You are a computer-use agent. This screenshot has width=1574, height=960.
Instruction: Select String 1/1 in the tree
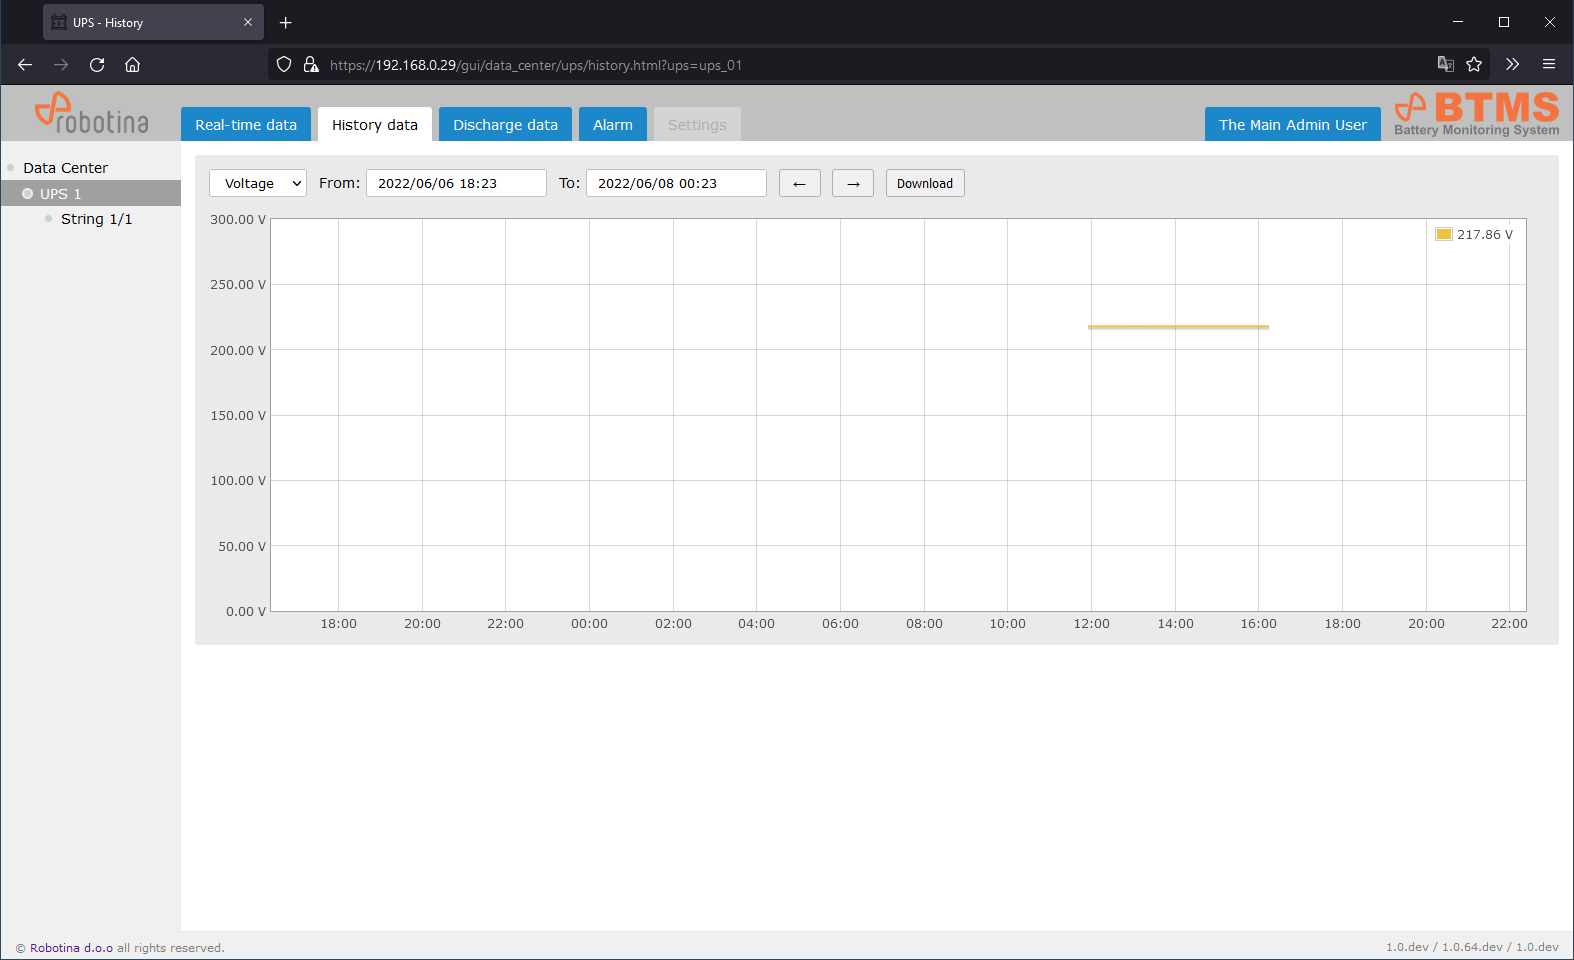(96, 219)
